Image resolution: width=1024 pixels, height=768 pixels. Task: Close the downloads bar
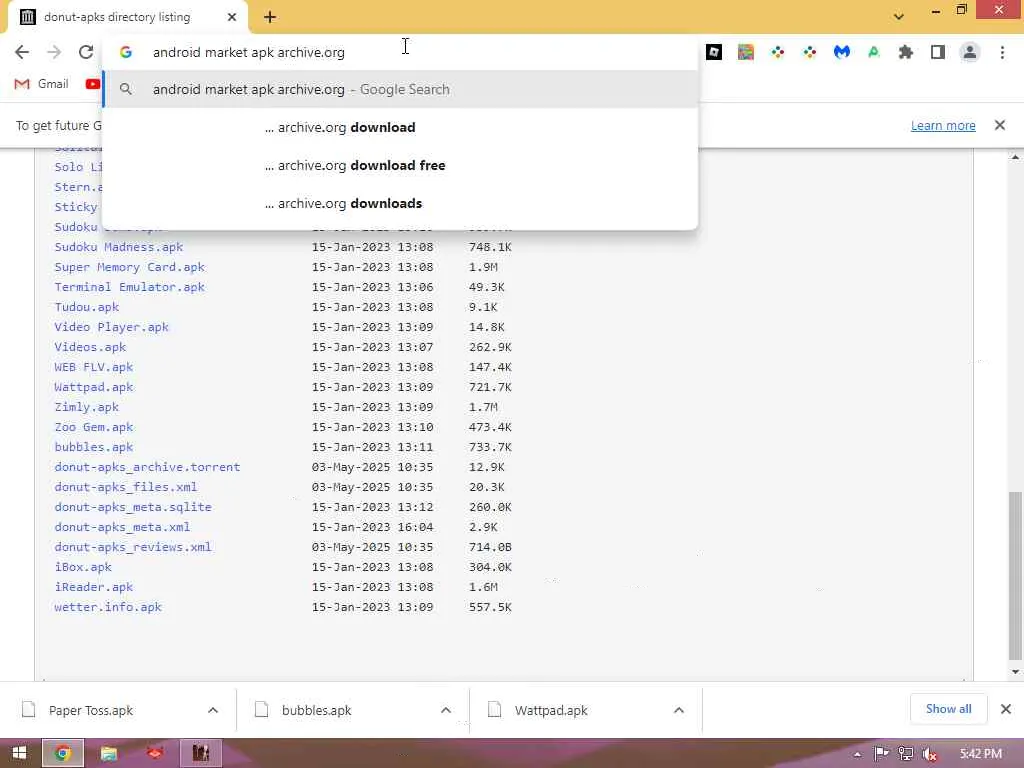click(x=1006, y=709)
